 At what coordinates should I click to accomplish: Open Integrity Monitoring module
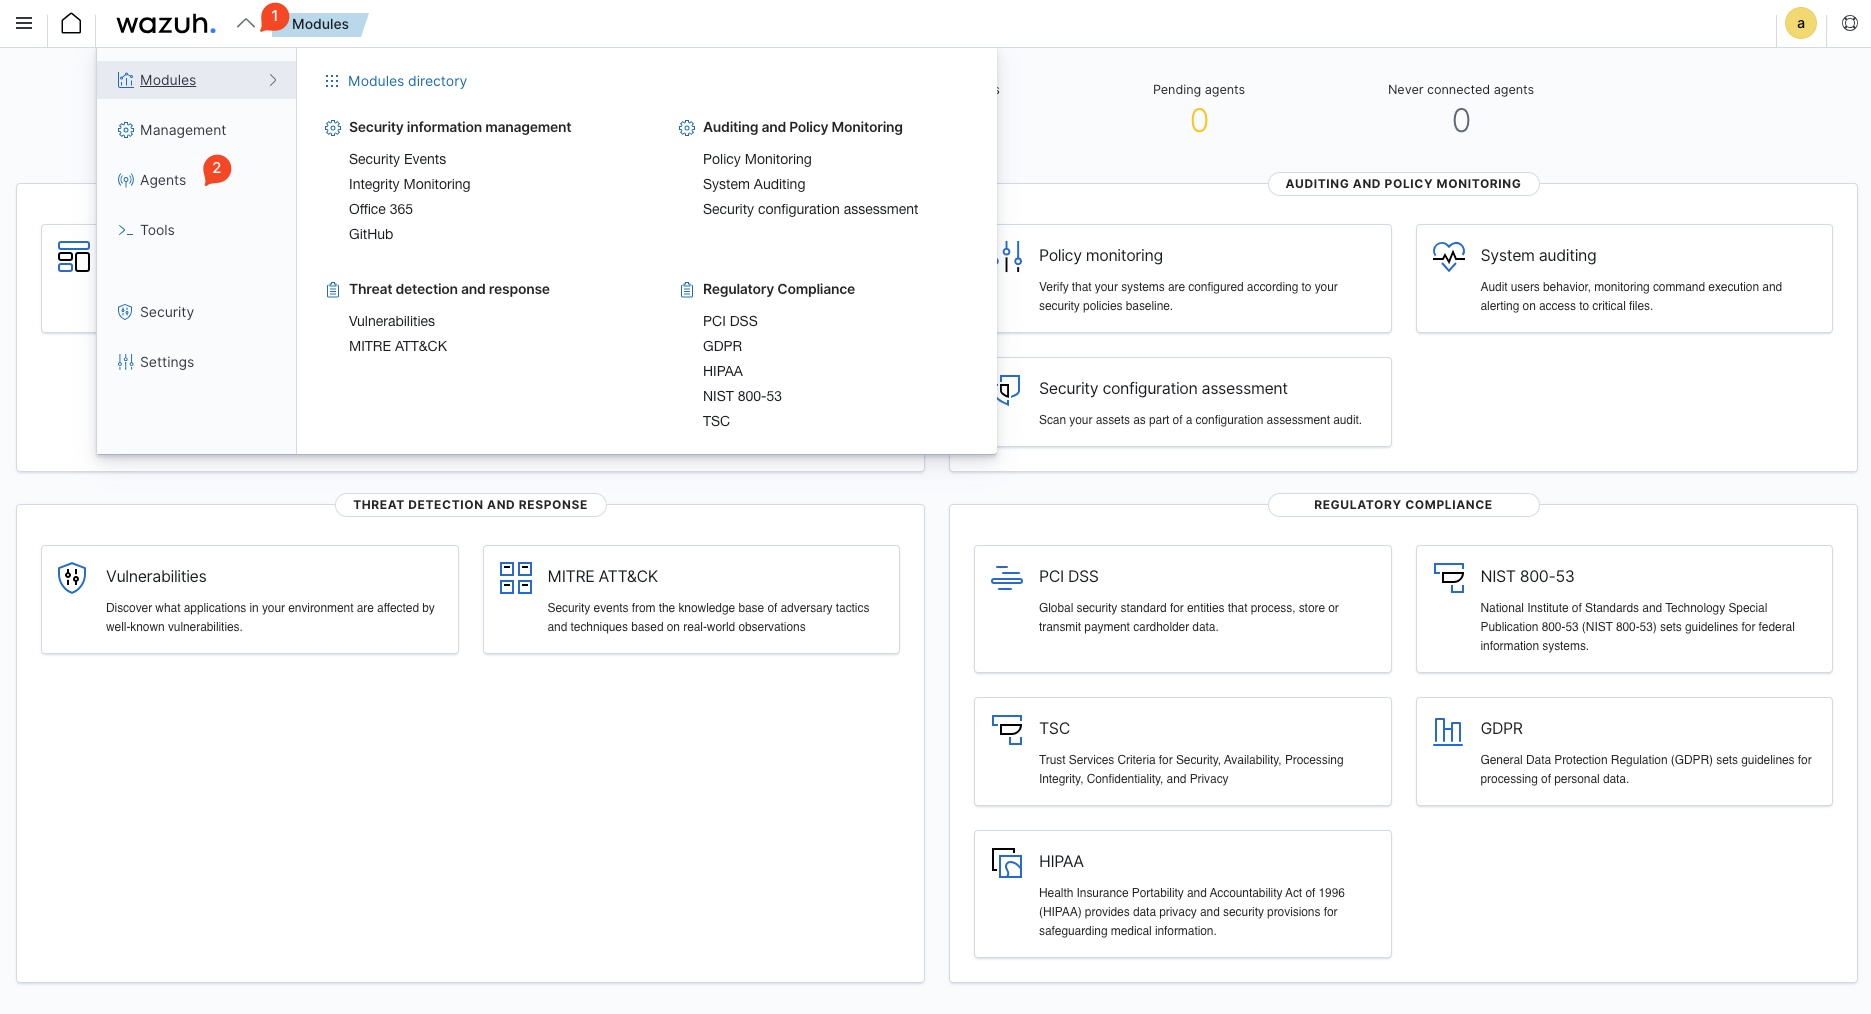[409, 184]
